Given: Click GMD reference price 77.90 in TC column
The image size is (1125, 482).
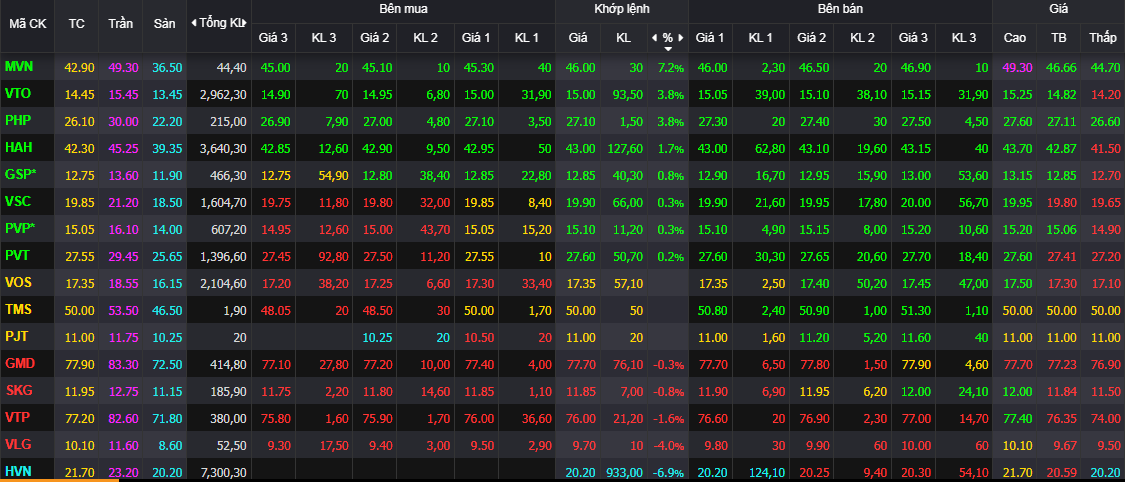Looking at the screenshot, I should pyautogui.click(x=79, y=364).
